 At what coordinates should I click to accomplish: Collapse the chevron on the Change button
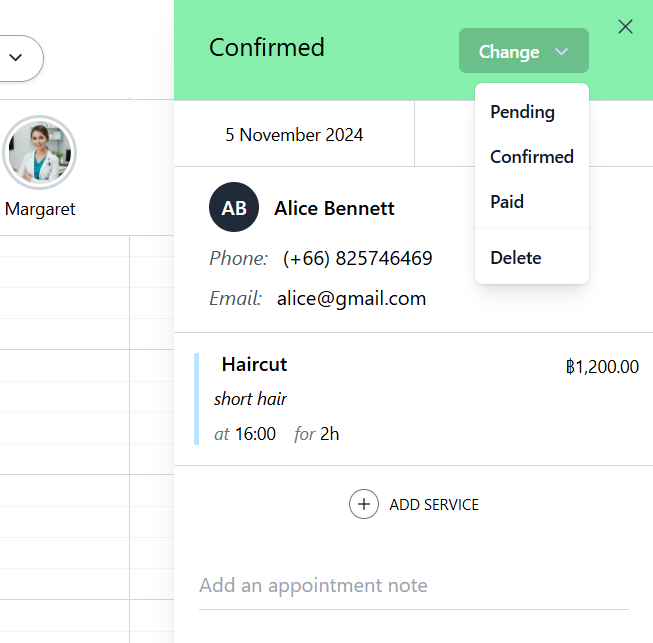(x=562, y=52)
